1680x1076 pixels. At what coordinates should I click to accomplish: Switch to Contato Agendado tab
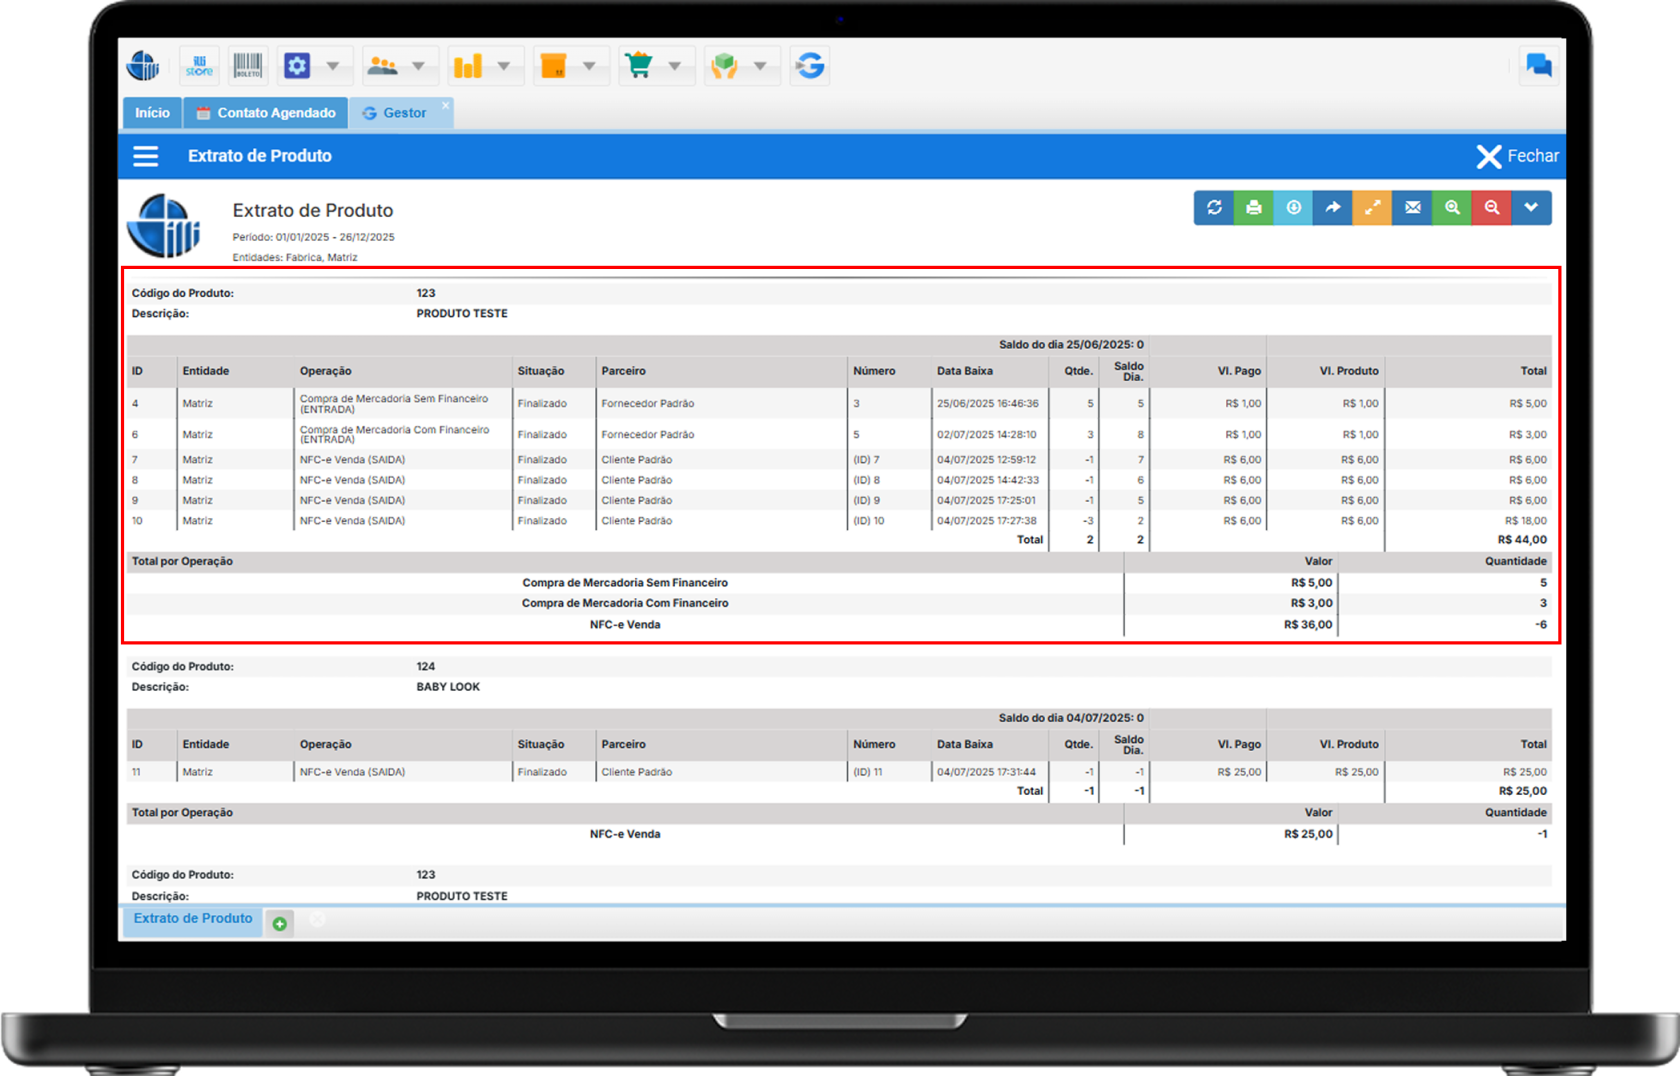[x=266, y=113]
